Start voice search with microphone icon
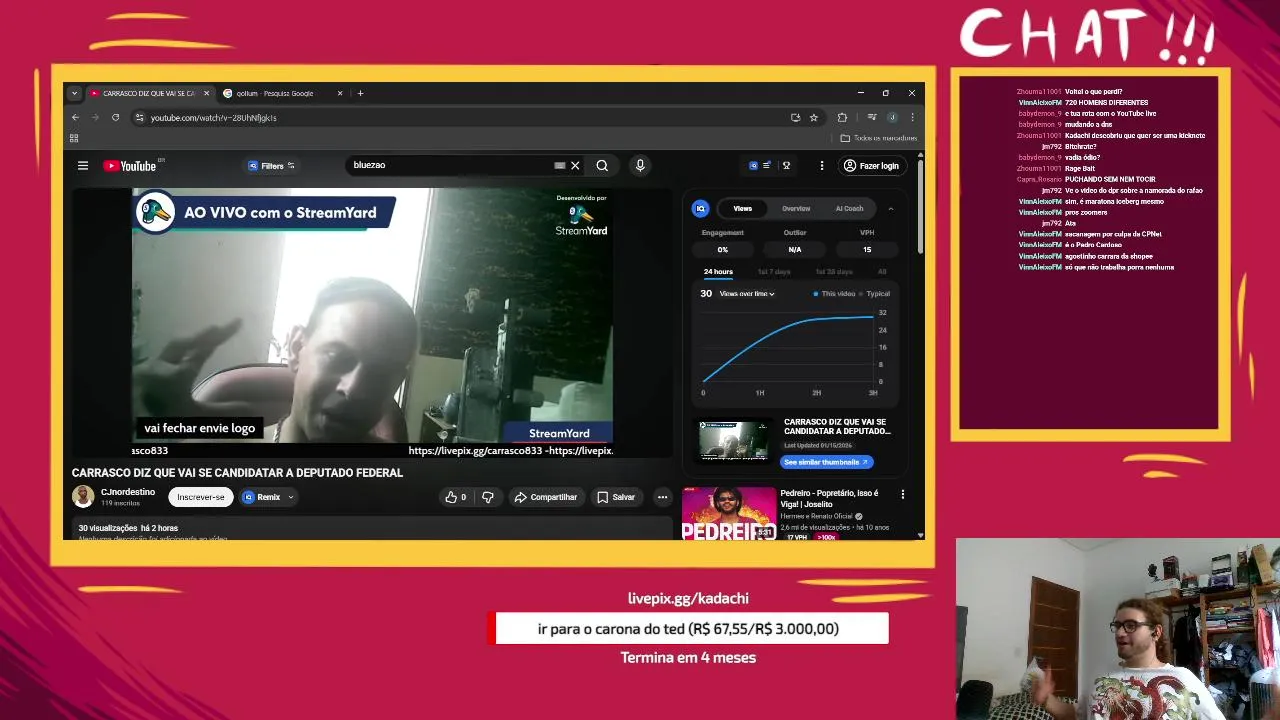 640,166
